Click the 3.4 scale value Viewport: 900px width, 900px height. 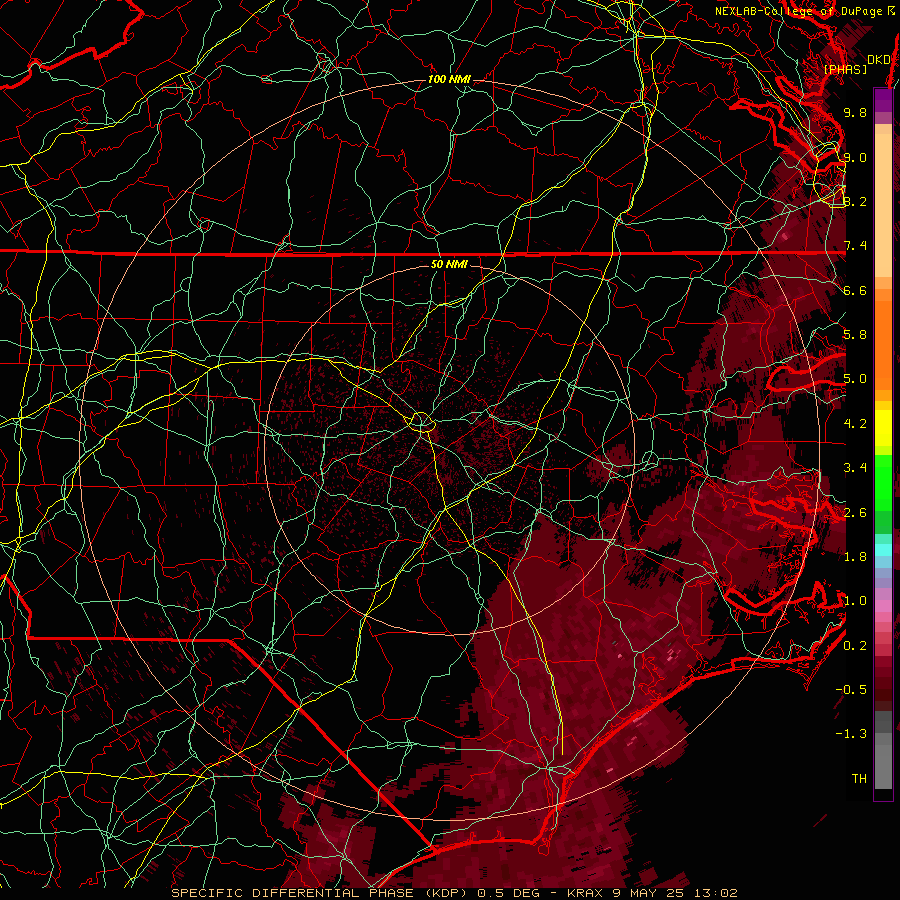tap(855, 468)
